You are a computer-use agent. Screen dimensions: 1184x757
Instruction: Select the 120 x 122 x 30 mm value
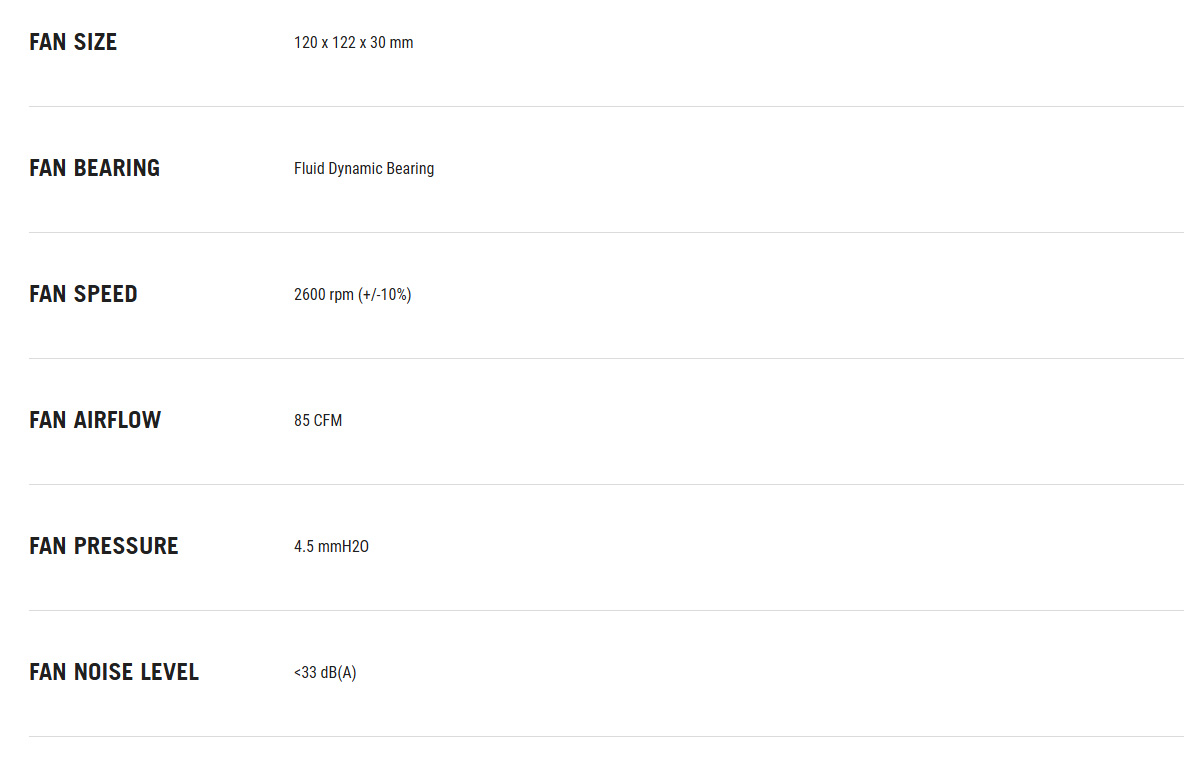(x=353, y=43)
